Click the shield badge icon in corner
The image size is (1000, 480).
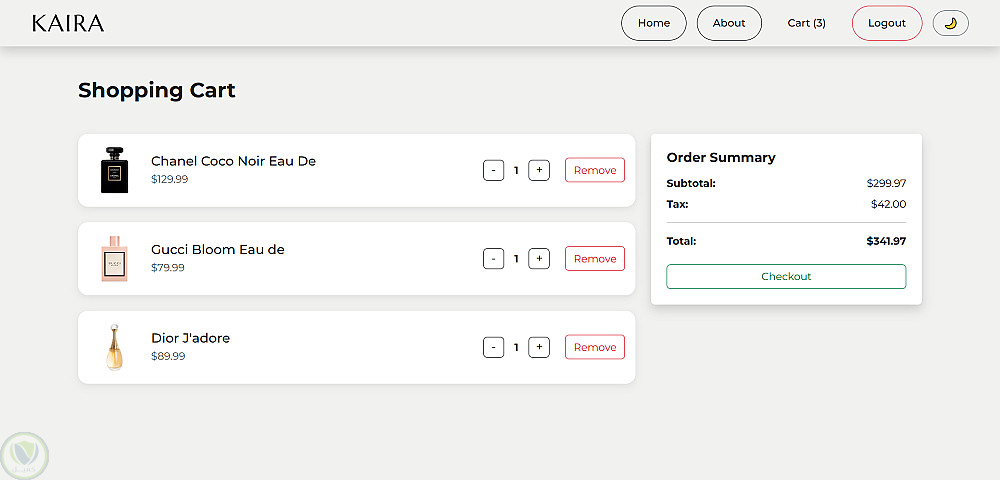pyautogui.click(x=24, y=455)
